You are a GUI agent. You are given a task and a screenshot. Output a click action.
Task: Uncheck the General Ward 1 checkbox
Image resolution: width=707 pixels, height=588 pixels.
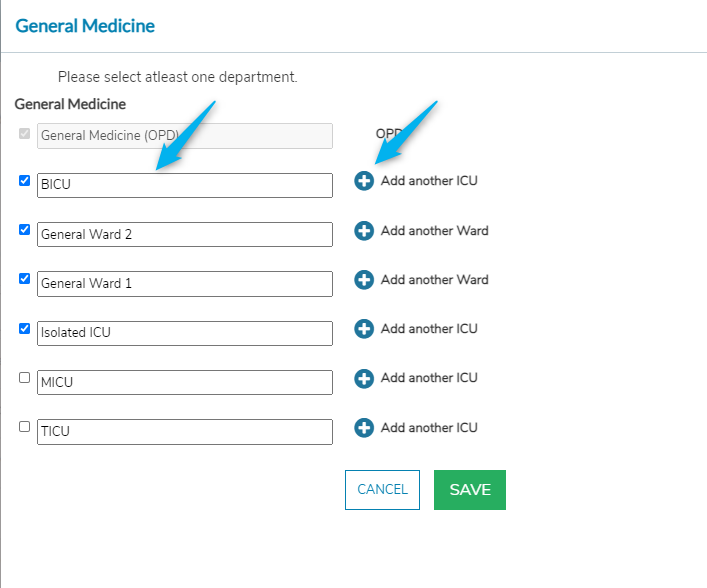pyautogui.click(x=25, y=278)
